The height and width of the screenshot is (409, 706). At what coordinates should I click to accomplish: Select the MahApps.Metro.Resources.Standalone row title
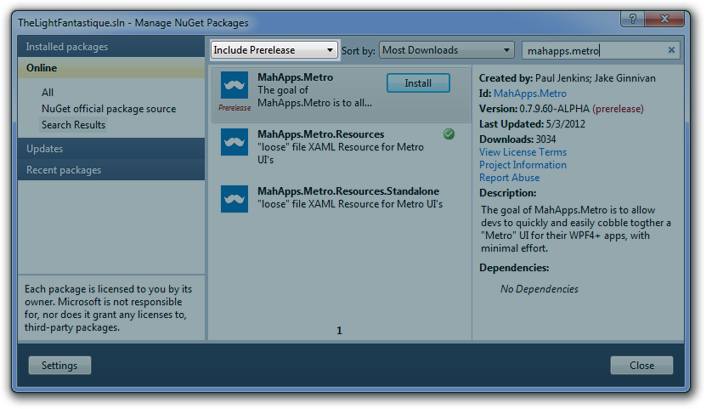tap(348, 191)
